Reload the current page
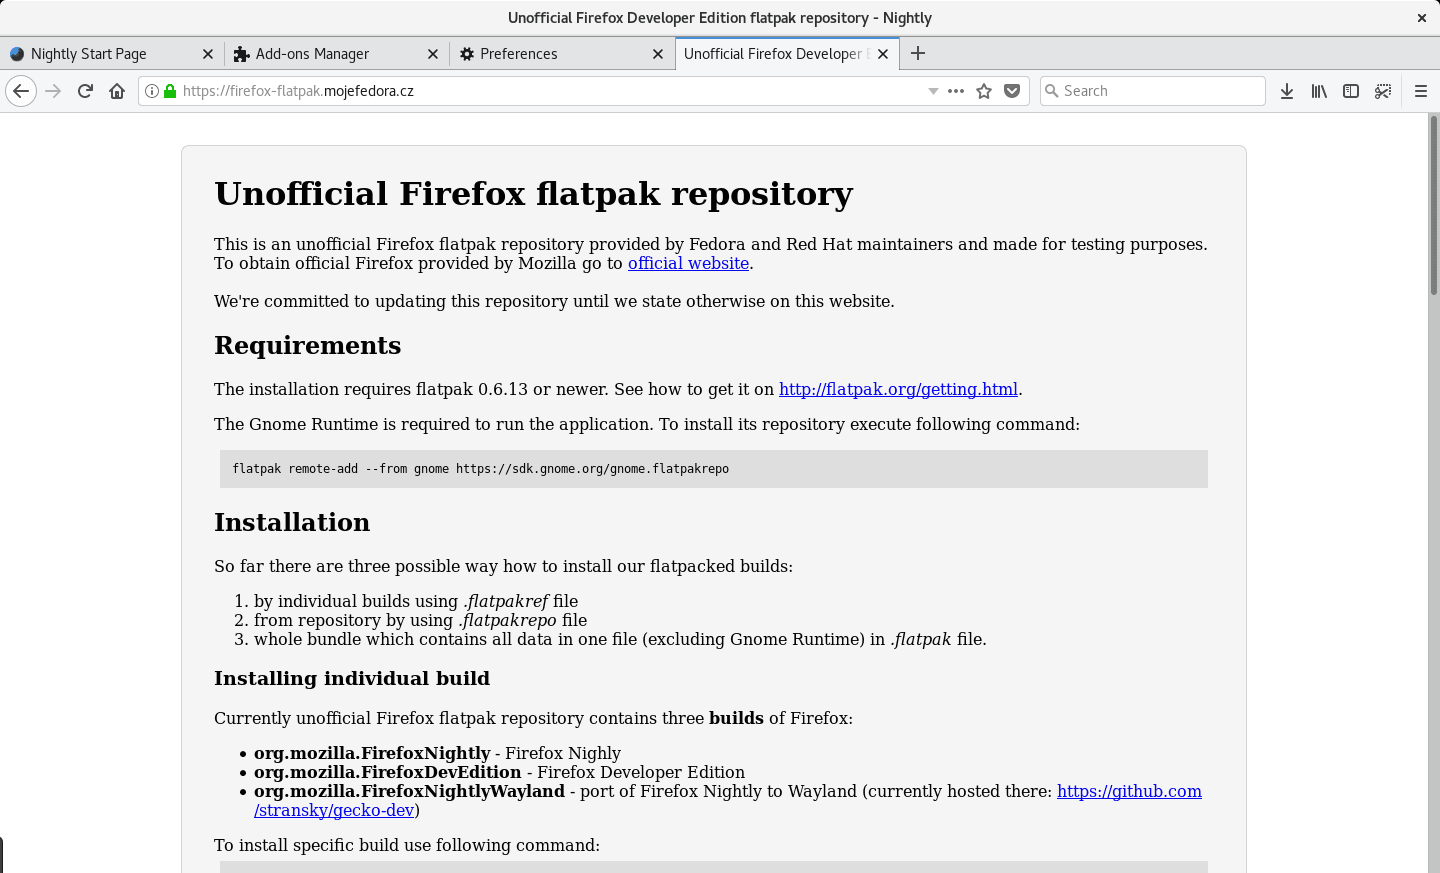This screenshot has height=873, width=1440. [x=85, y=91]
